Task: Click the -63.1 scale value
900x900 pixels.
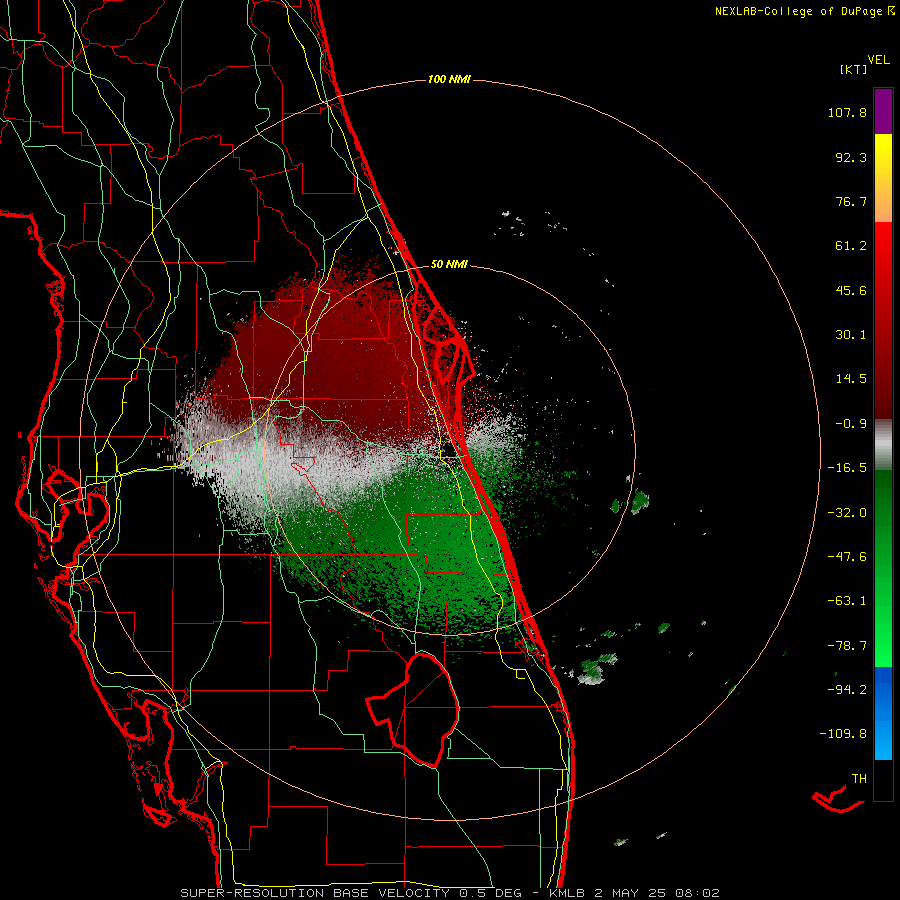Action: (847, 601)
